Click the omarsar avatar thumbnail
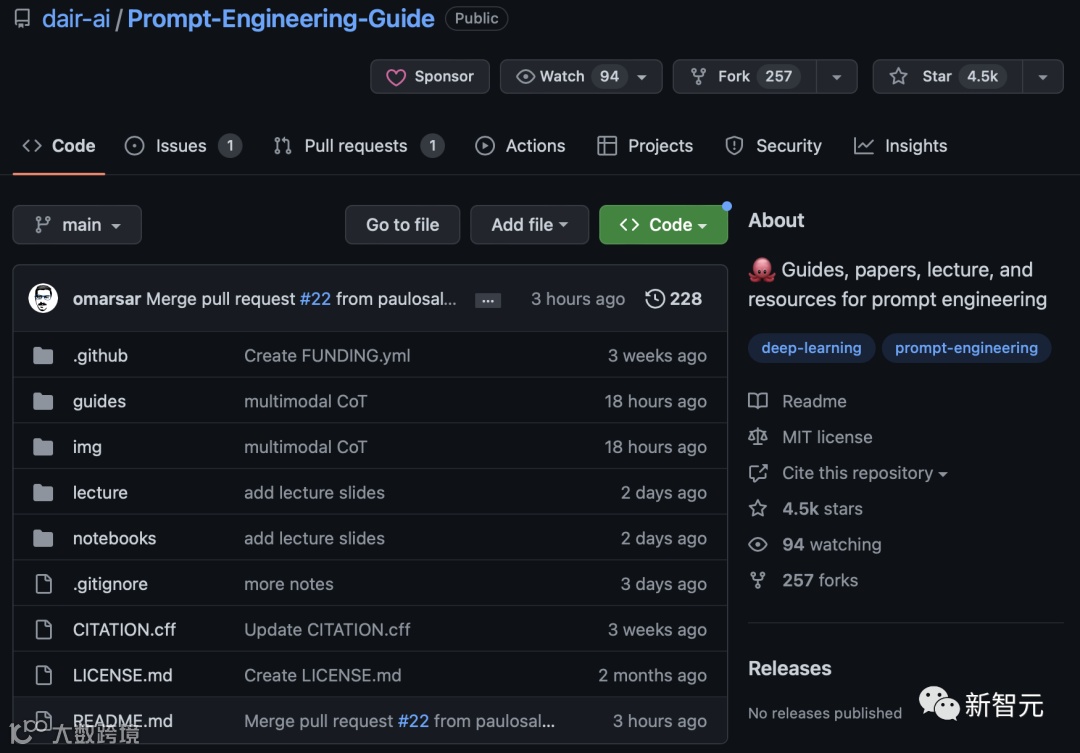1080x753 pixels. 43,299
